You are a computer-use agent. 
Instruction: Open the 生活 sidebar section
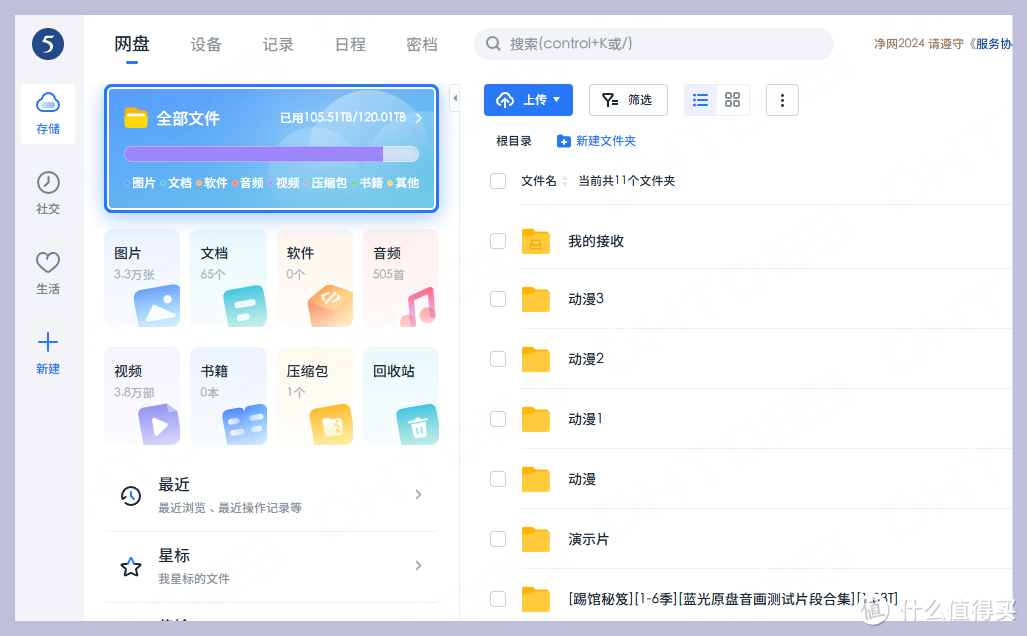click(x=47, y=272)
